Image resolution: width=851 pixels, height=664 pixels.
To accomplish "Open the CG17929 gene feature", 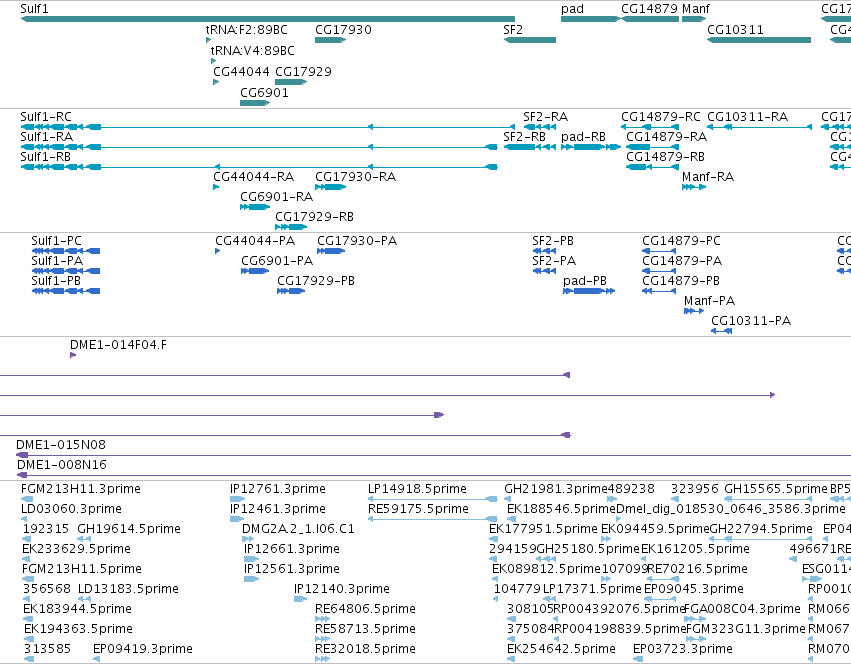I will [291, 82].
